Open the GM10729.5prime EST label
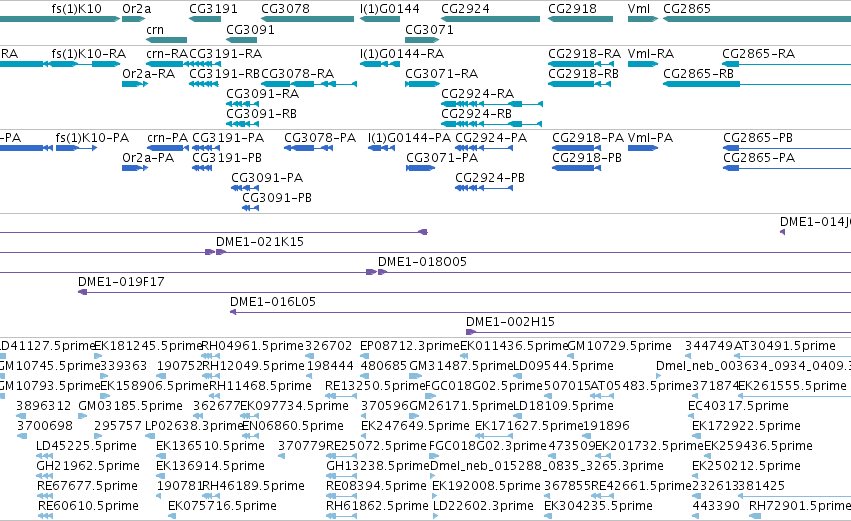Image resolution: width=851 pixels, height=521 pixels. click(x=620, y=346)
